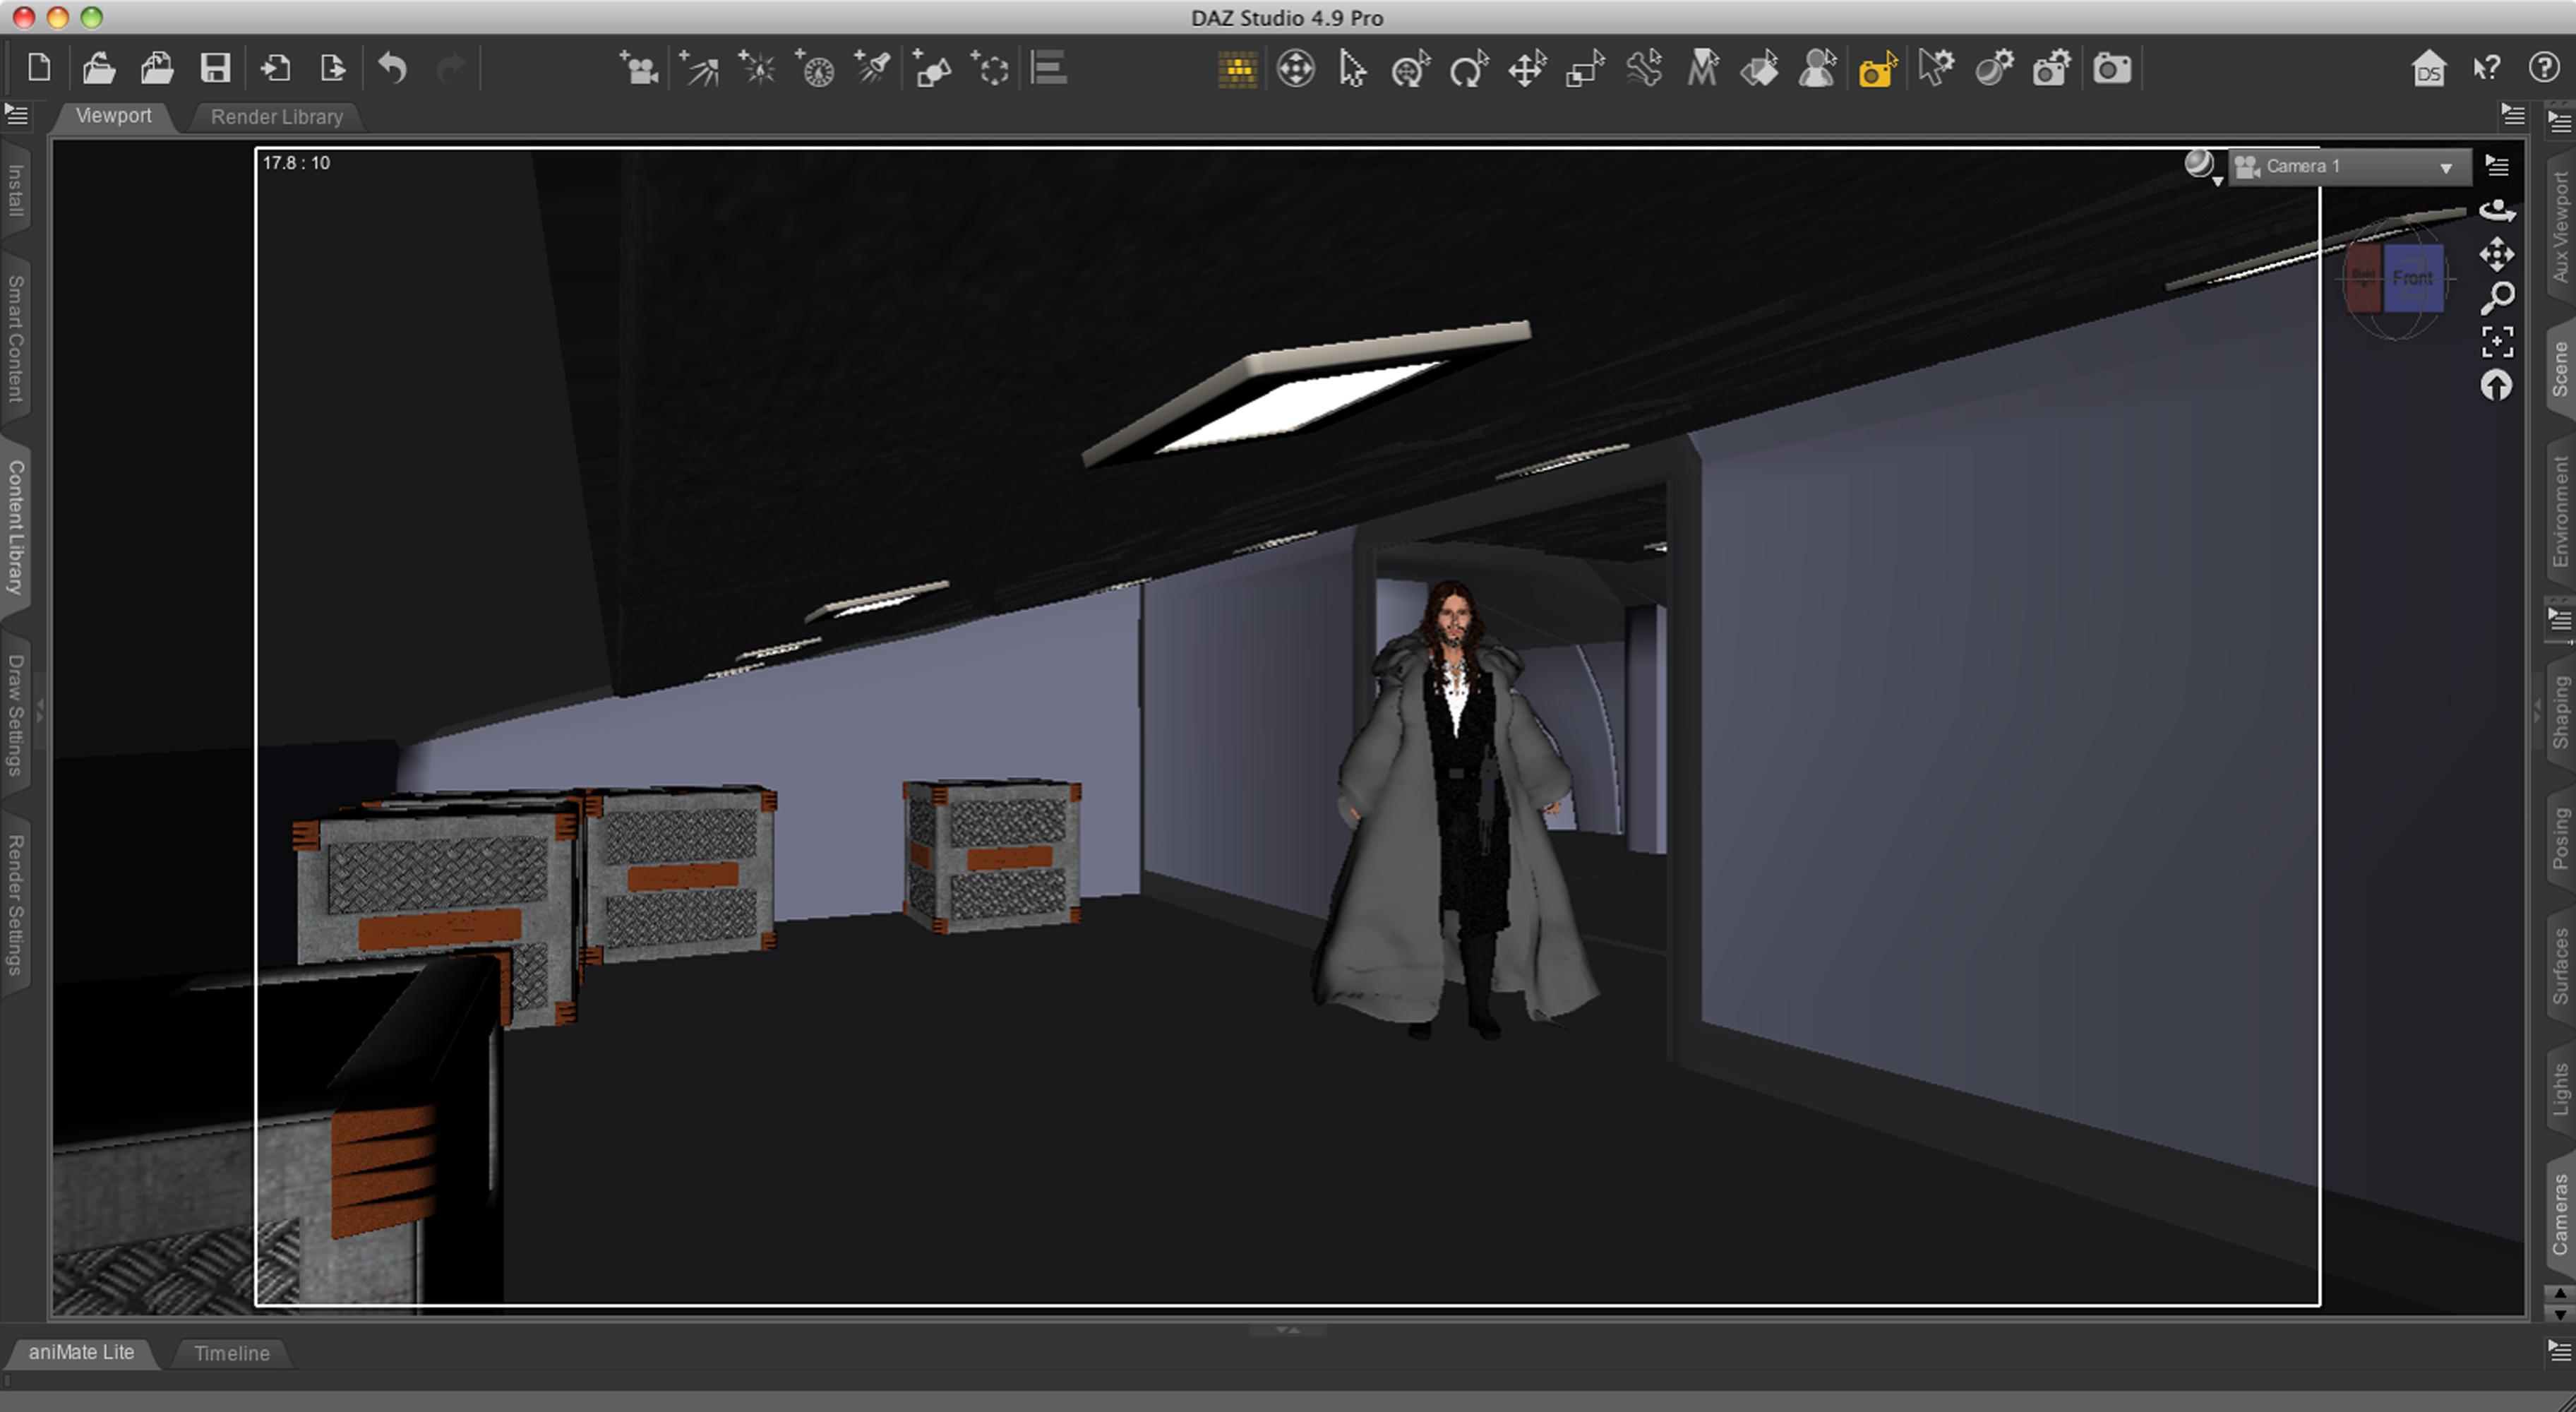2576x1412 pixels.
Task: Add a new spotlight to scene
Action: point(873,68)
